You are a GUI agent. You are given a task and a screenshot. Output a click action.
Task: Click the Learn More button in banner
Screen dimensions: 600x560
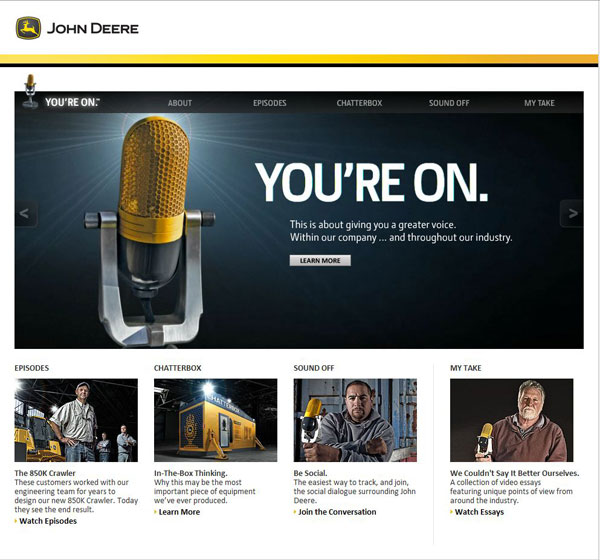coord(320,260)
